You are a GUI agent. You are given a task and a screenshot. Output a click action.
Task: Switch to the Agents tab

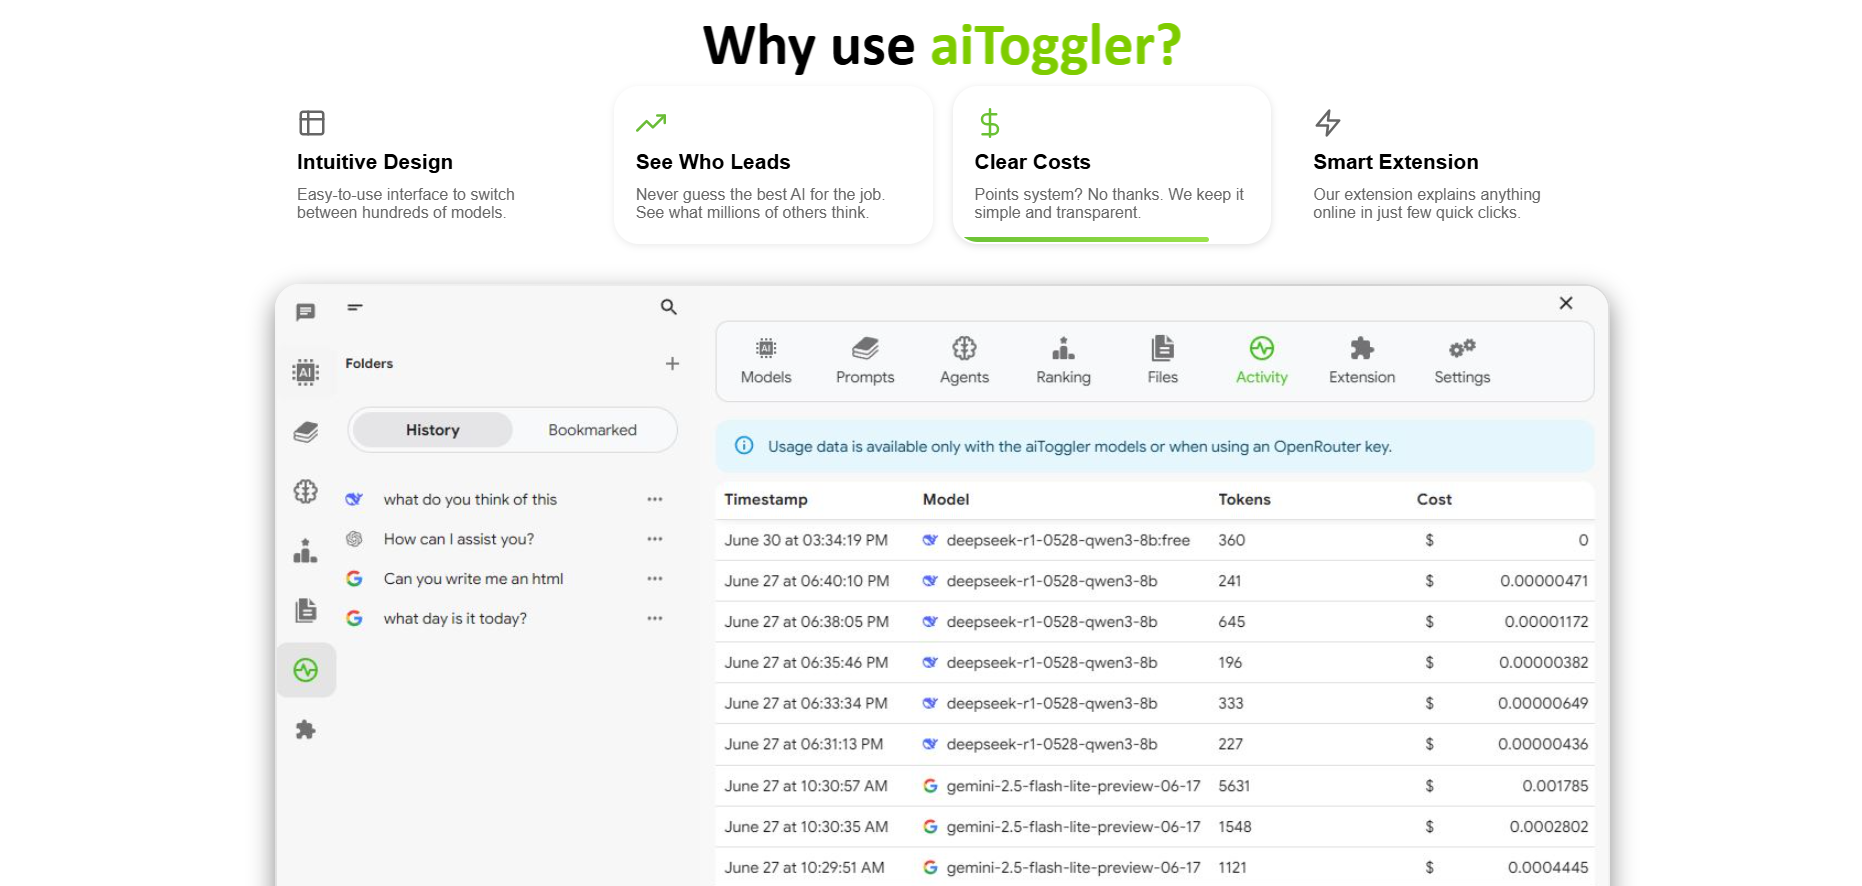pyautogui.click(x=964, y=361)
